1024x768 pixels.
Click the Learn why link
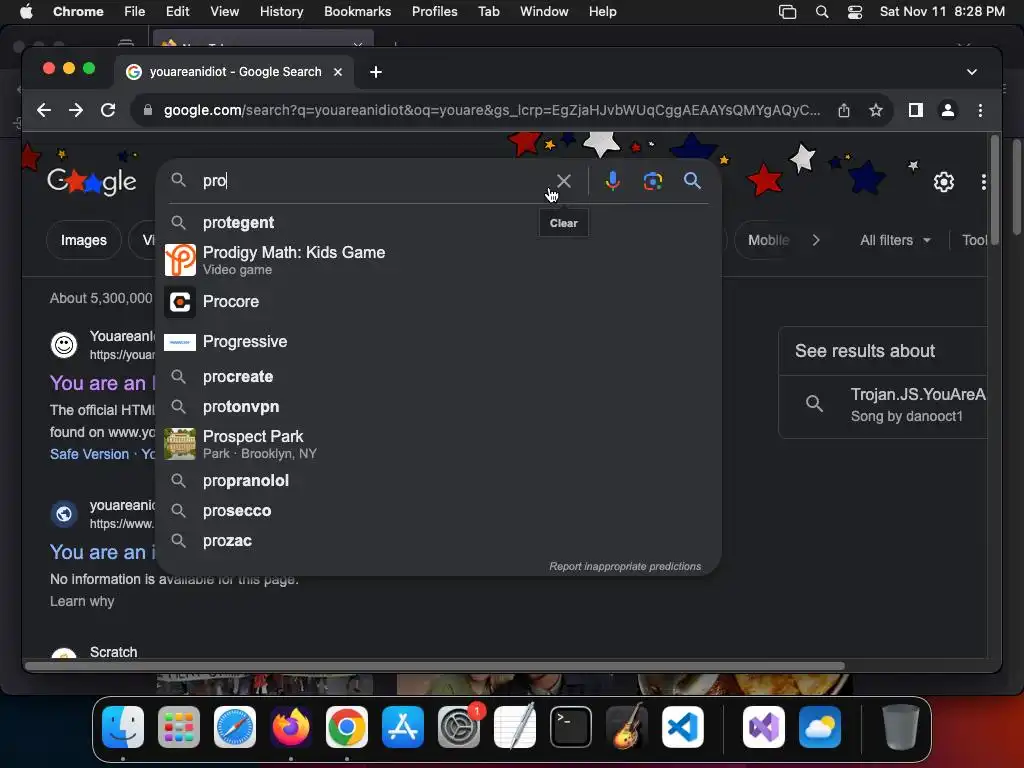82,601
